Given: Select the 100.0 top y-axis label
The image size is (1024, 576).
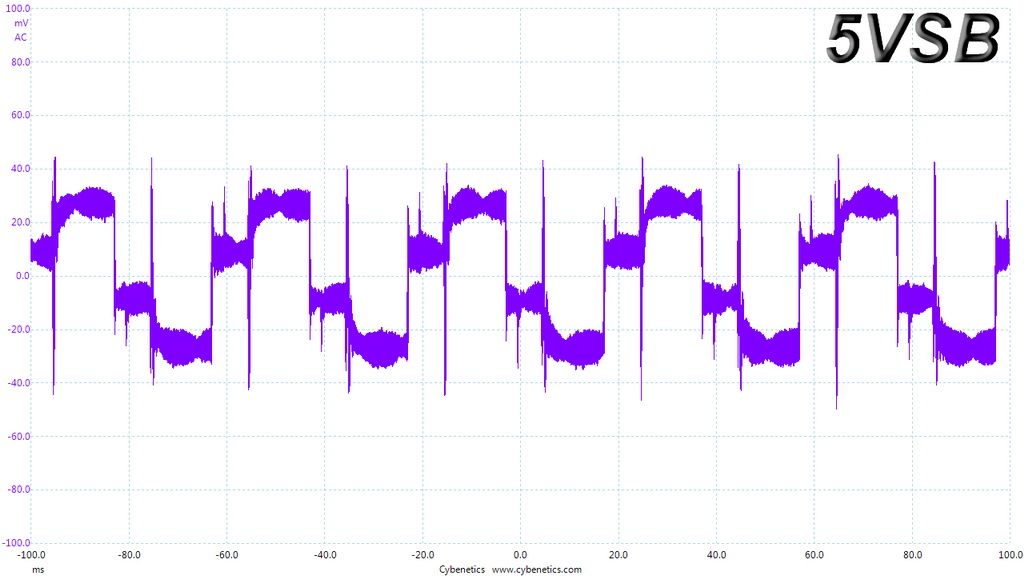Looking at the screenshot, I should pos(18,8).
